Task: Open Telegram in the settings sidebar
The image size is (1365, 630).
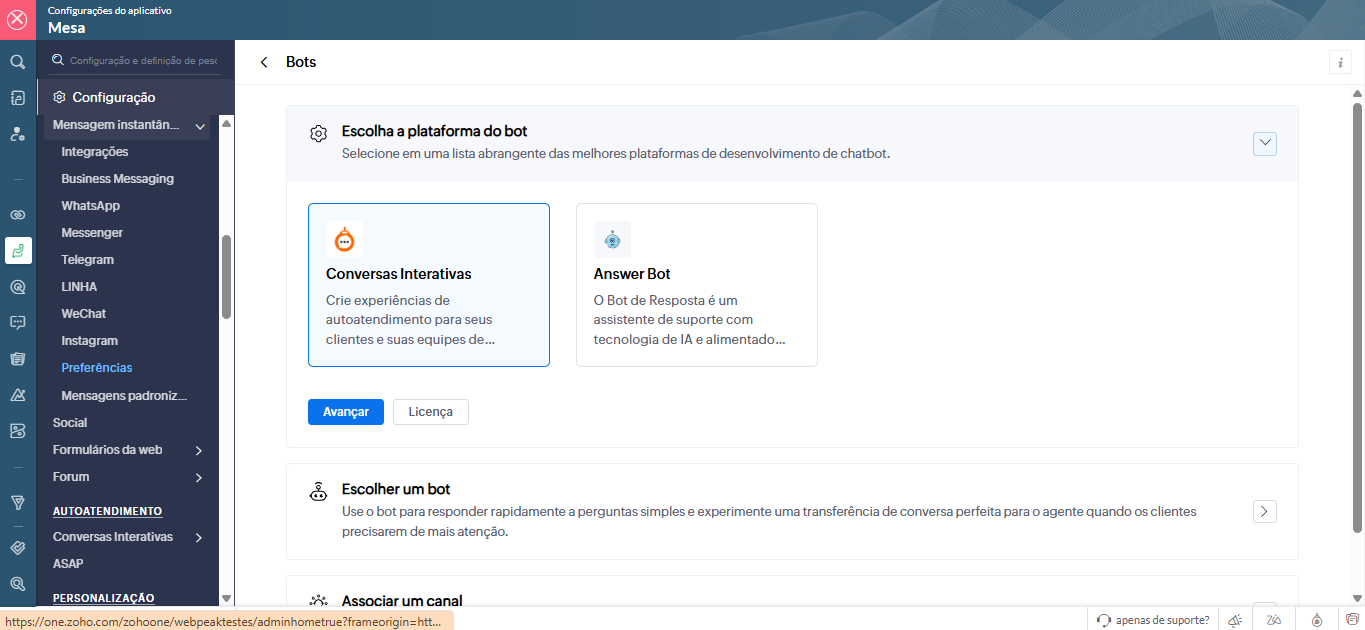Action: click(87, 260)
